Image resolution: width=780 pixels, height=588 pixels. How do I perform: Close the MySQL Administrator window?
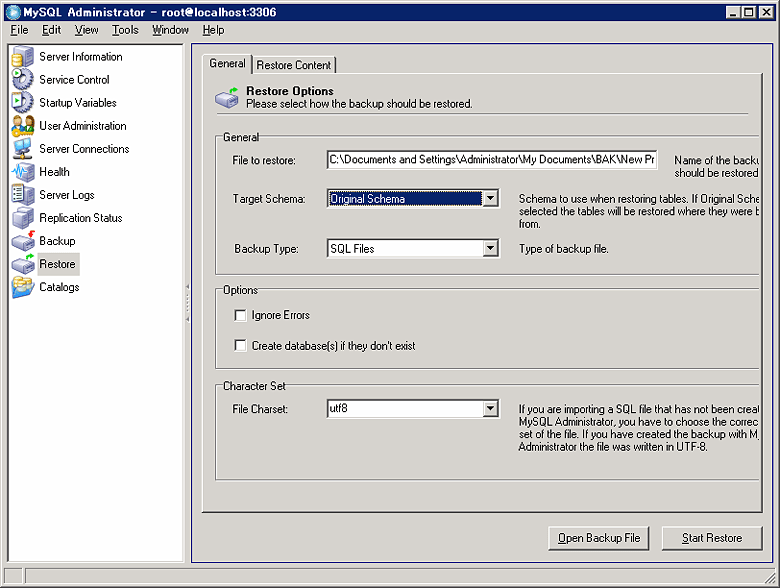tap(767, 12)
